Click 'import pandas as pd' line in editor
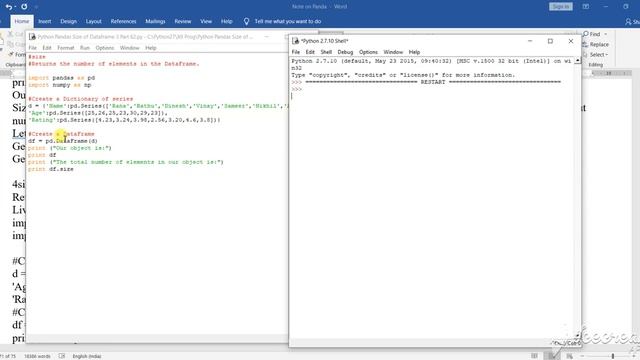640x360 pixels. click(x=61, y=78)
